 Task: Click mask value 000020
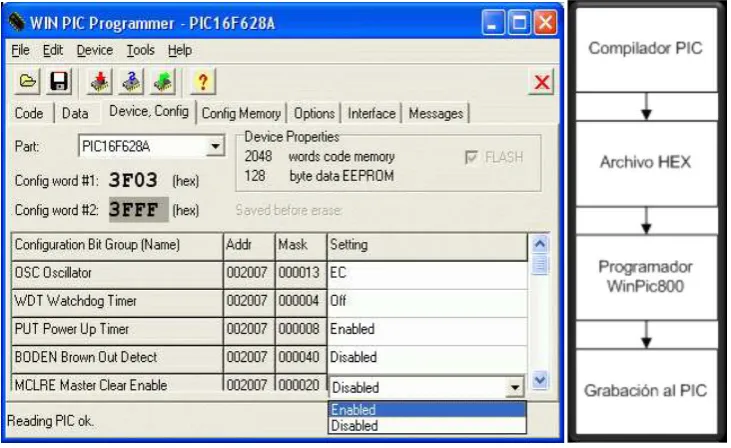click(299, 385)
